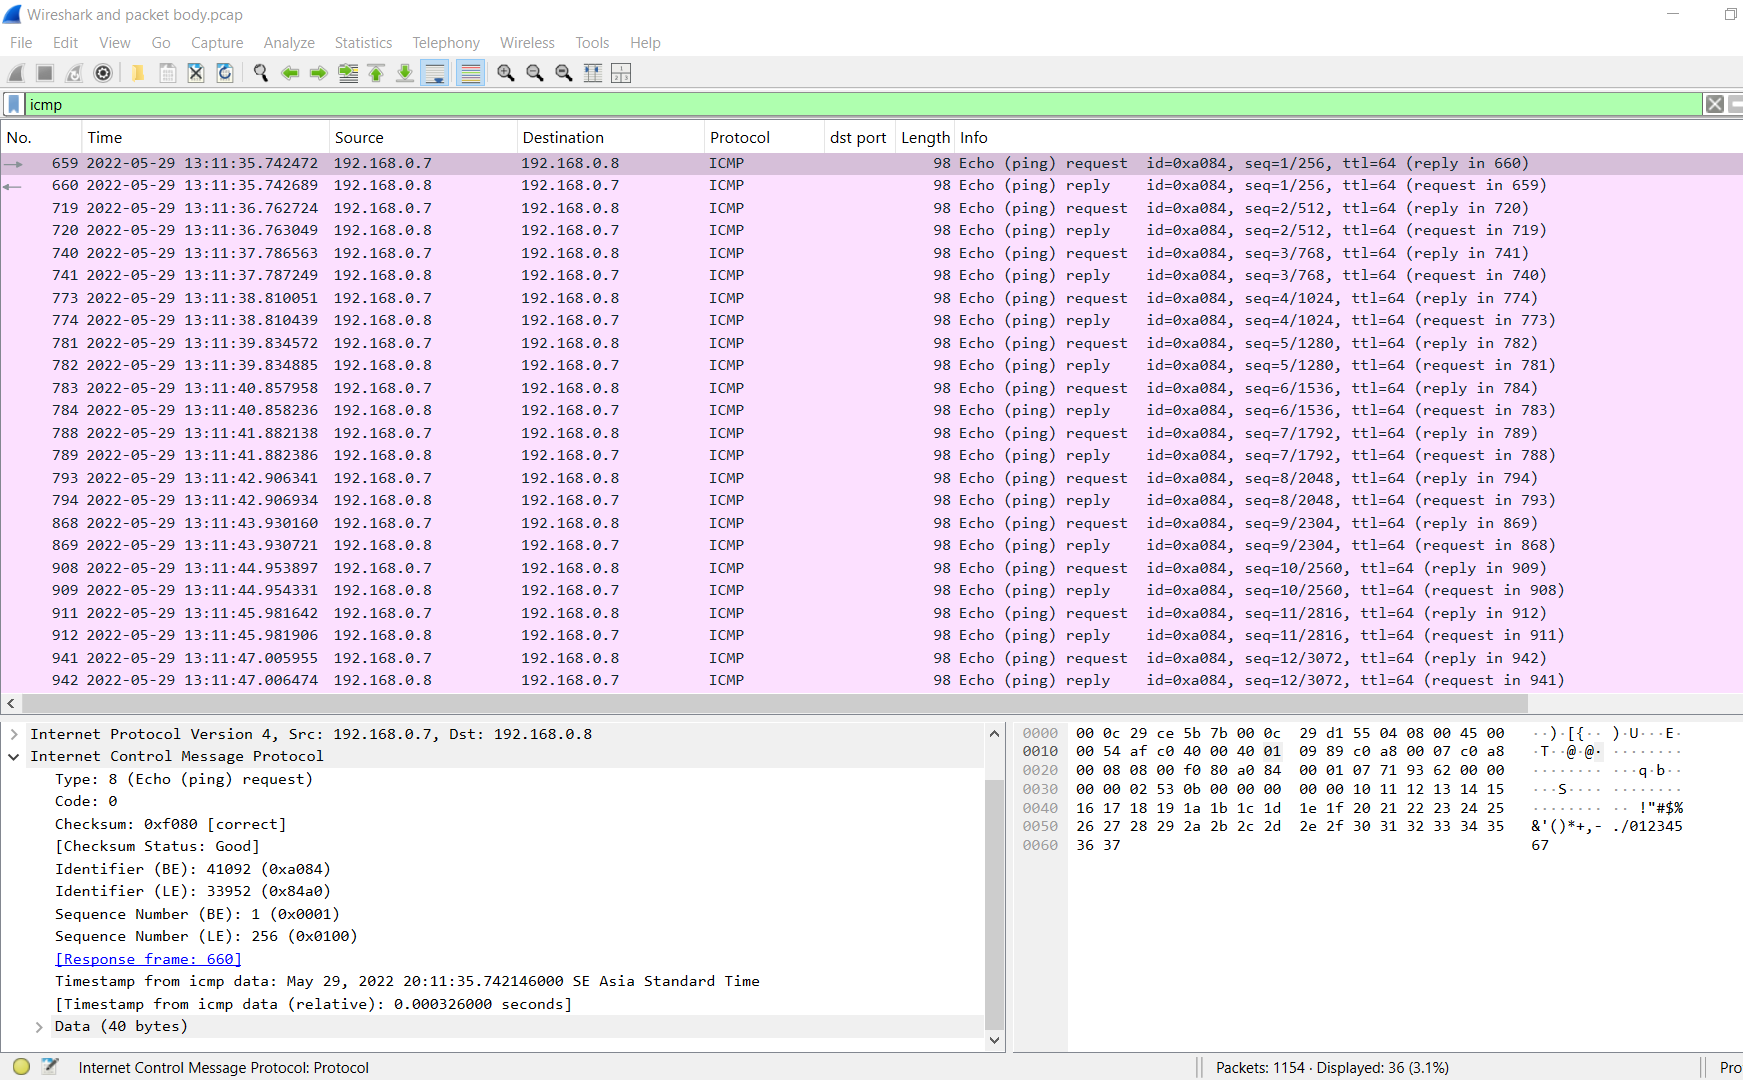The width and height of the screenshot is (1743, 1080).
Task: Open the Statistics menu
Action: tap(363, 43)
